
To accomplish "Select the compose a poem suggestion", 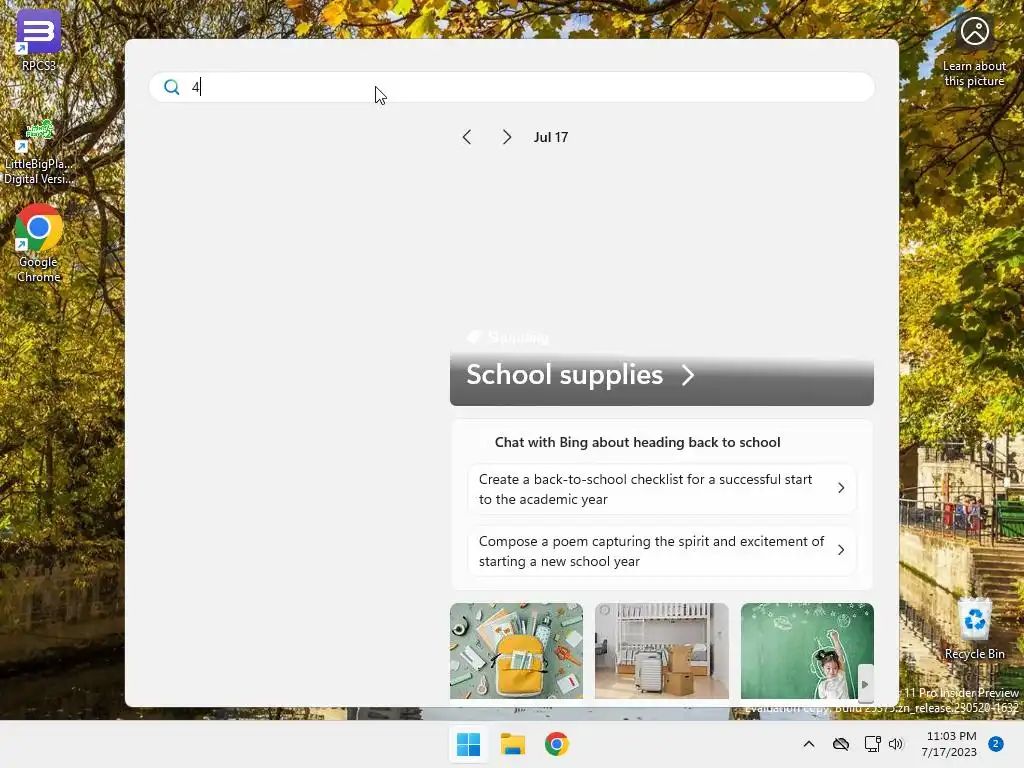I will [662, 551].
